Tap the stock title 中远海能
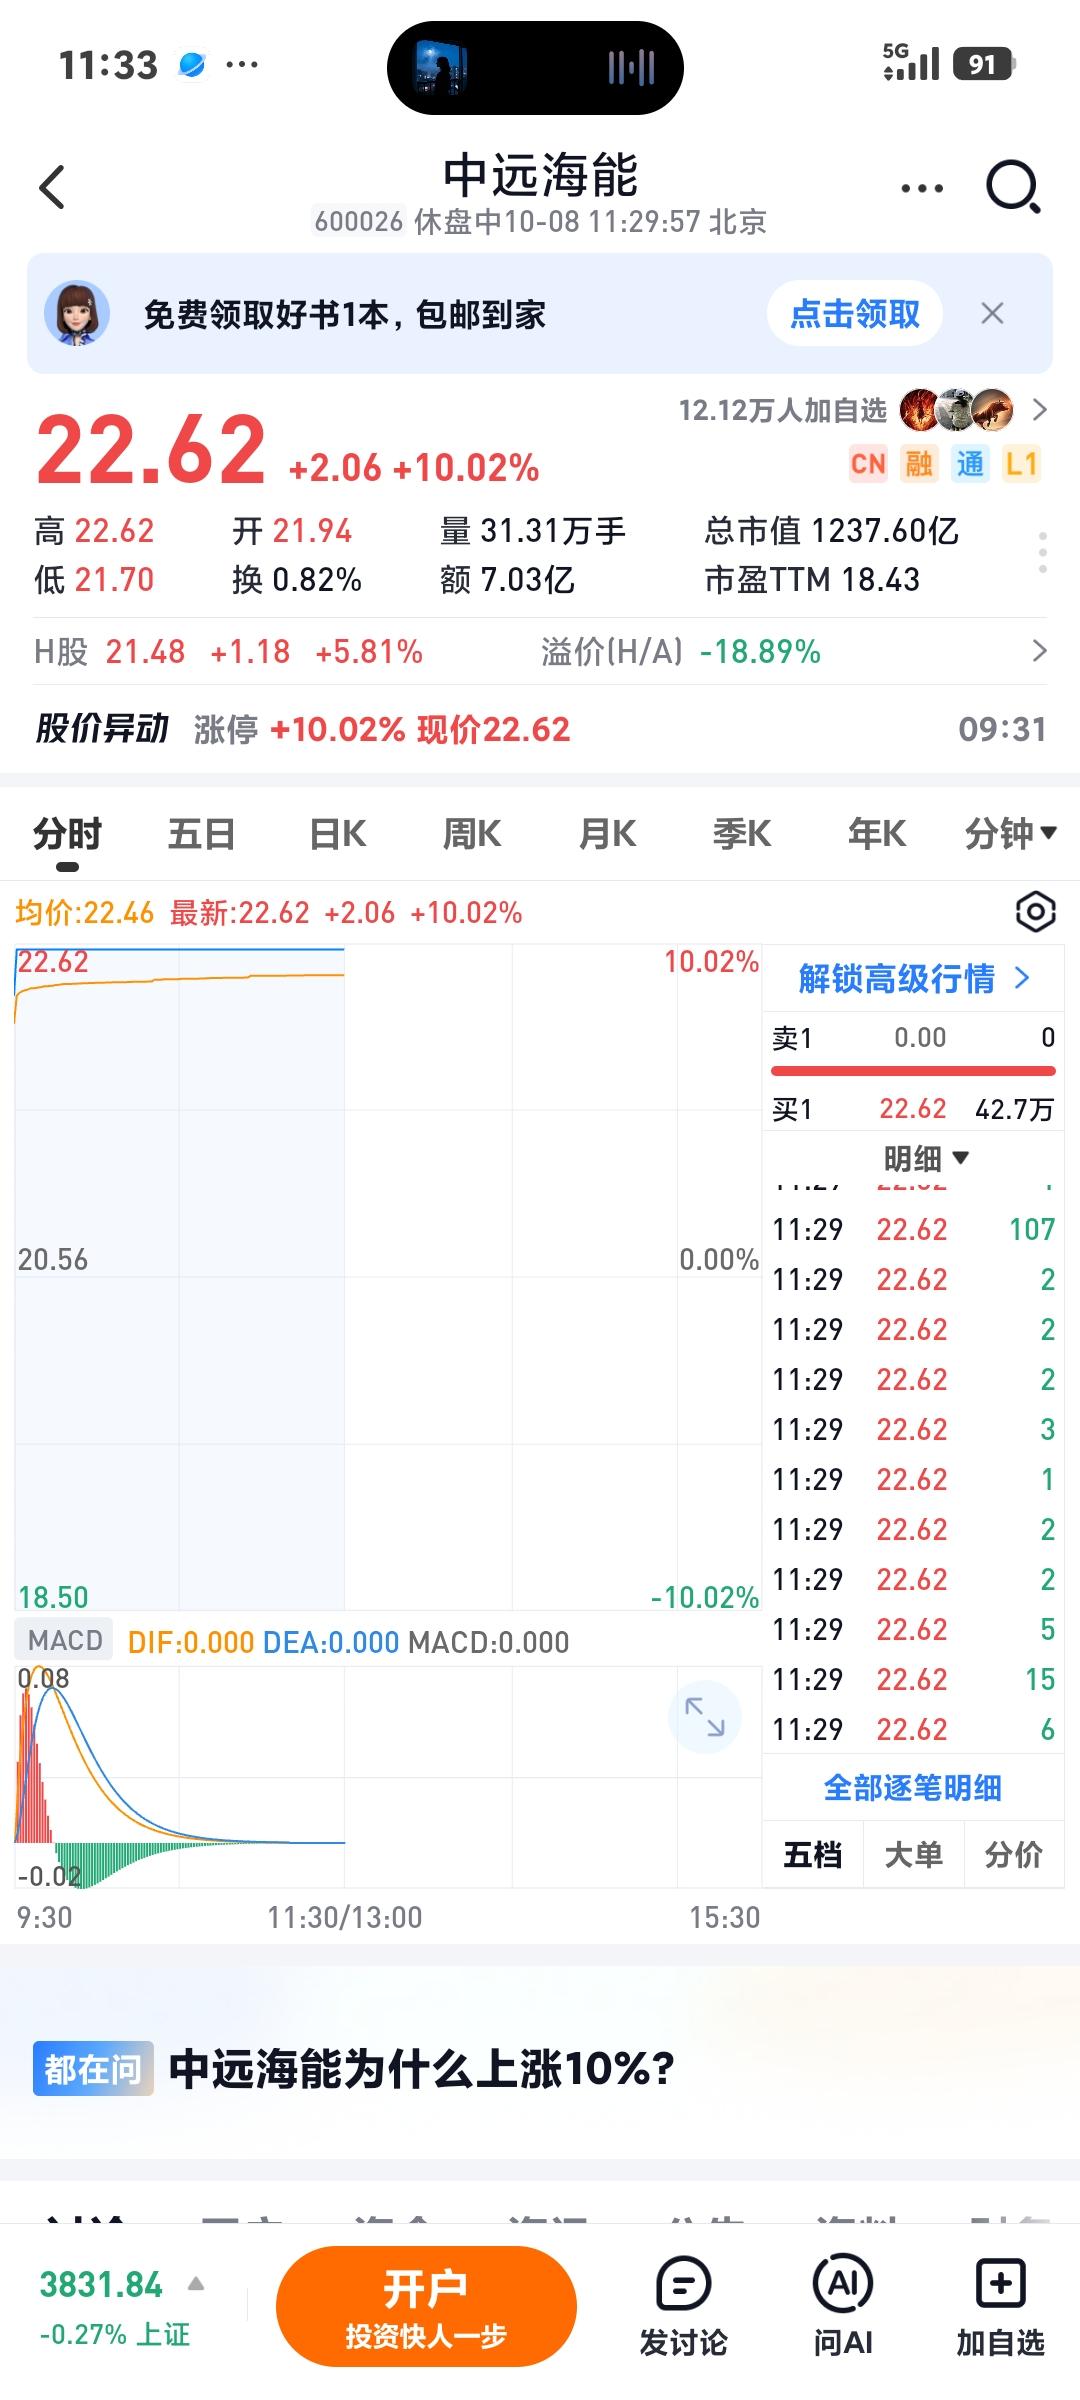The height and width of the screenshot is (2400, 1080). pyautogui.click(x=540, y=176)
